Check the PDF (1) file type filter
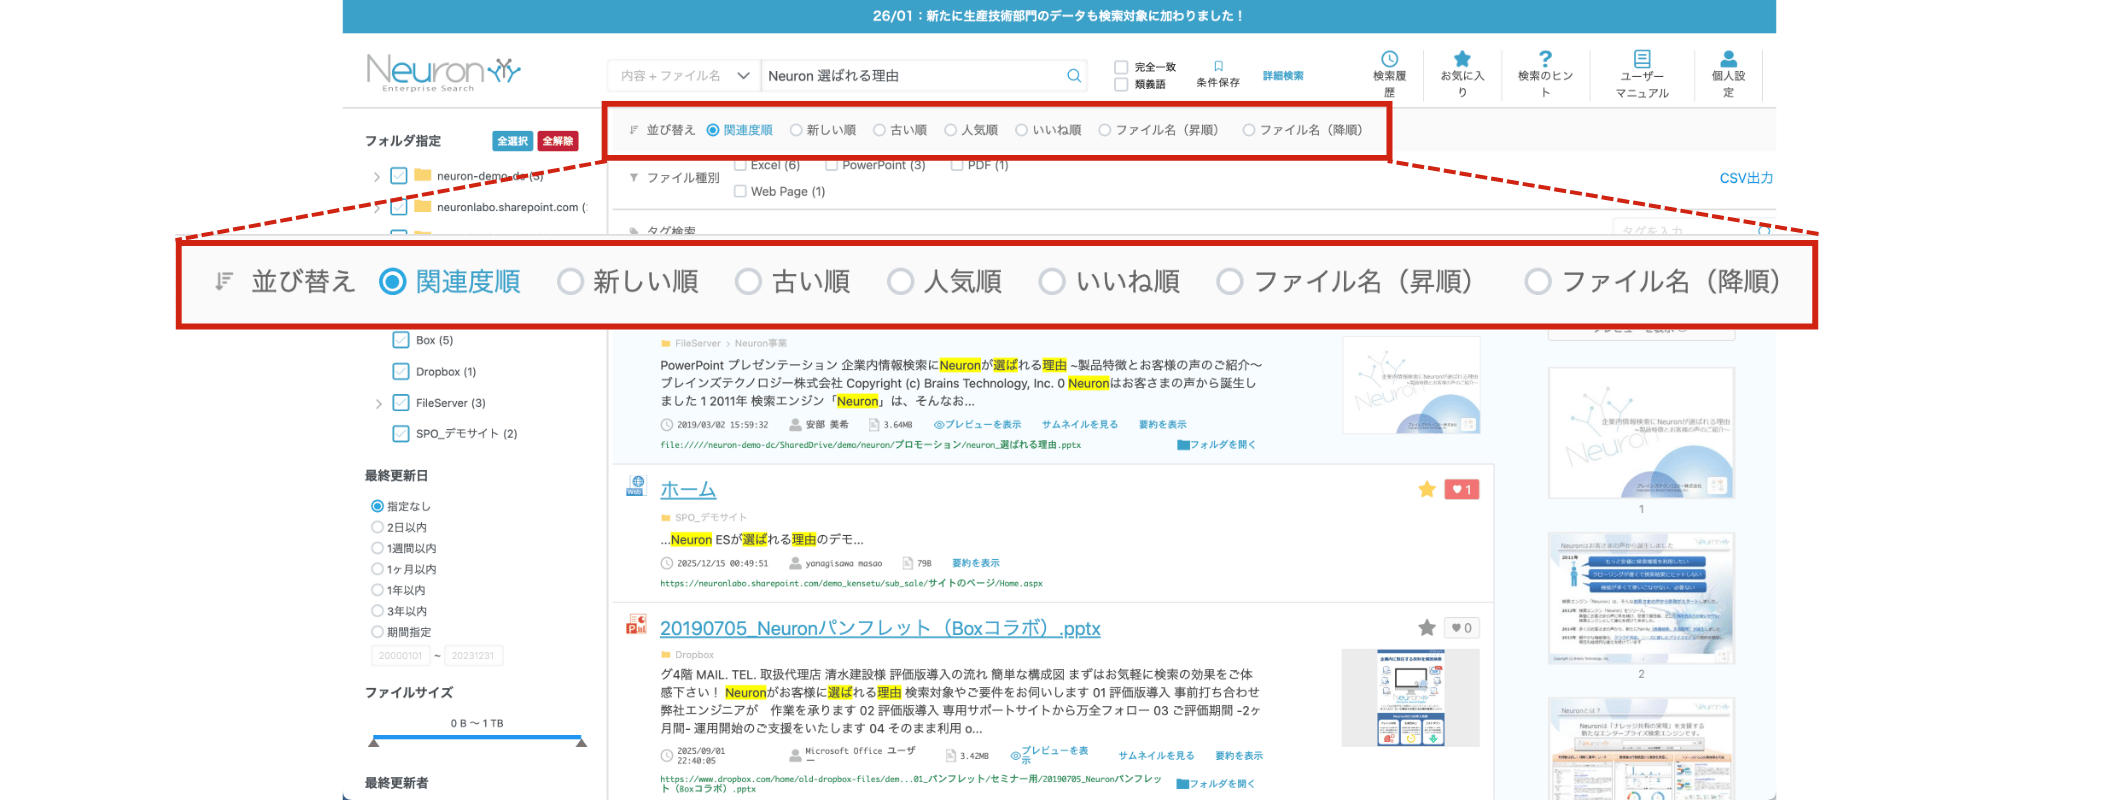 point(956,165)
